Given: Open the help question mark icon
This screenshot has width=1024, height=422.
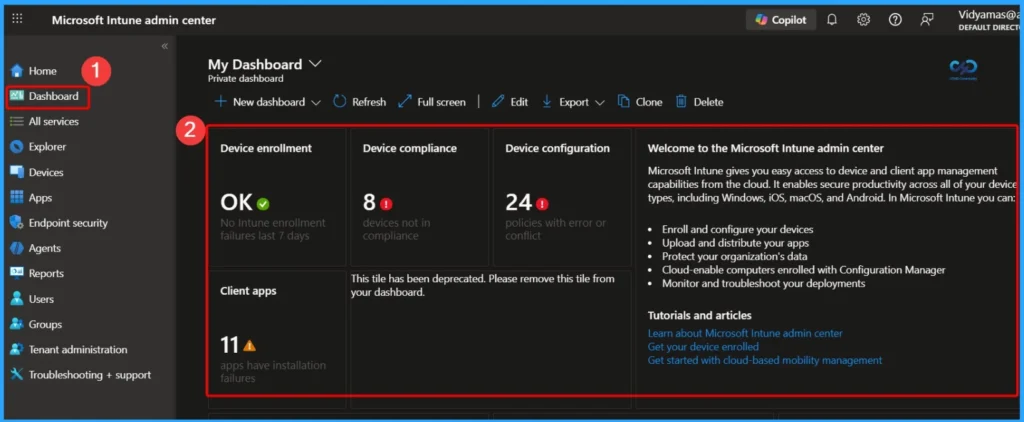Looking at the screenshot, I should pos(895,20).
